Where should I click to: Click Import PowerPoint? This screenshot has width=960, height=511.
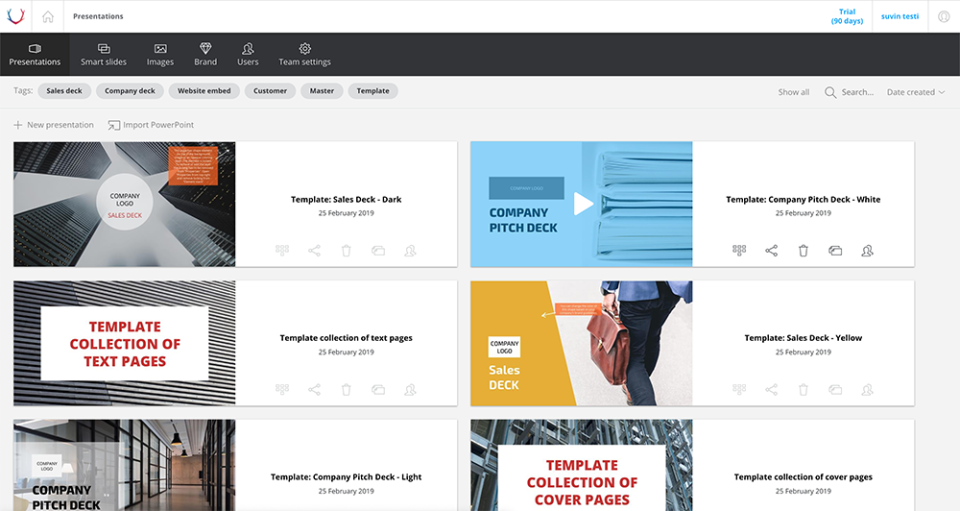(x=151, y=125)
